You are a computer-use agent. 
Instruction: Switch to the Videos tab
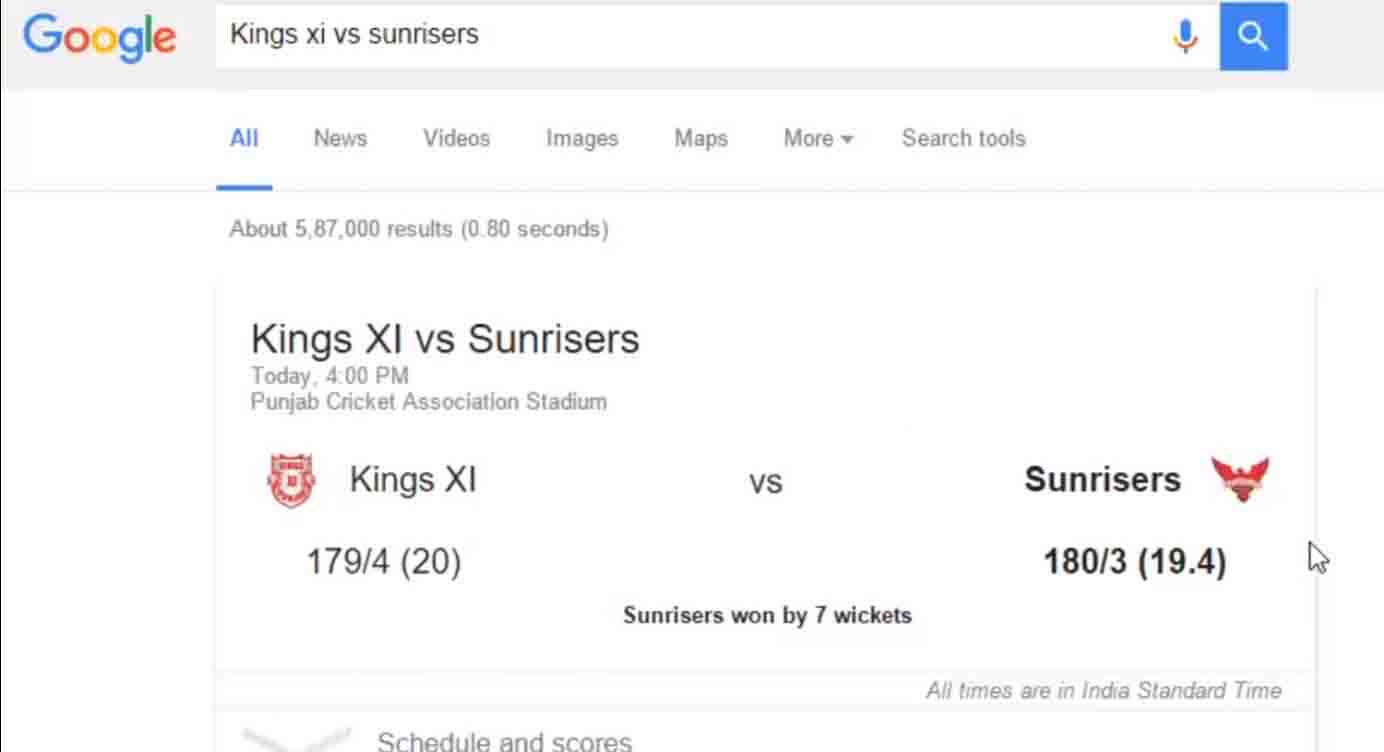[x=456, y=139]
